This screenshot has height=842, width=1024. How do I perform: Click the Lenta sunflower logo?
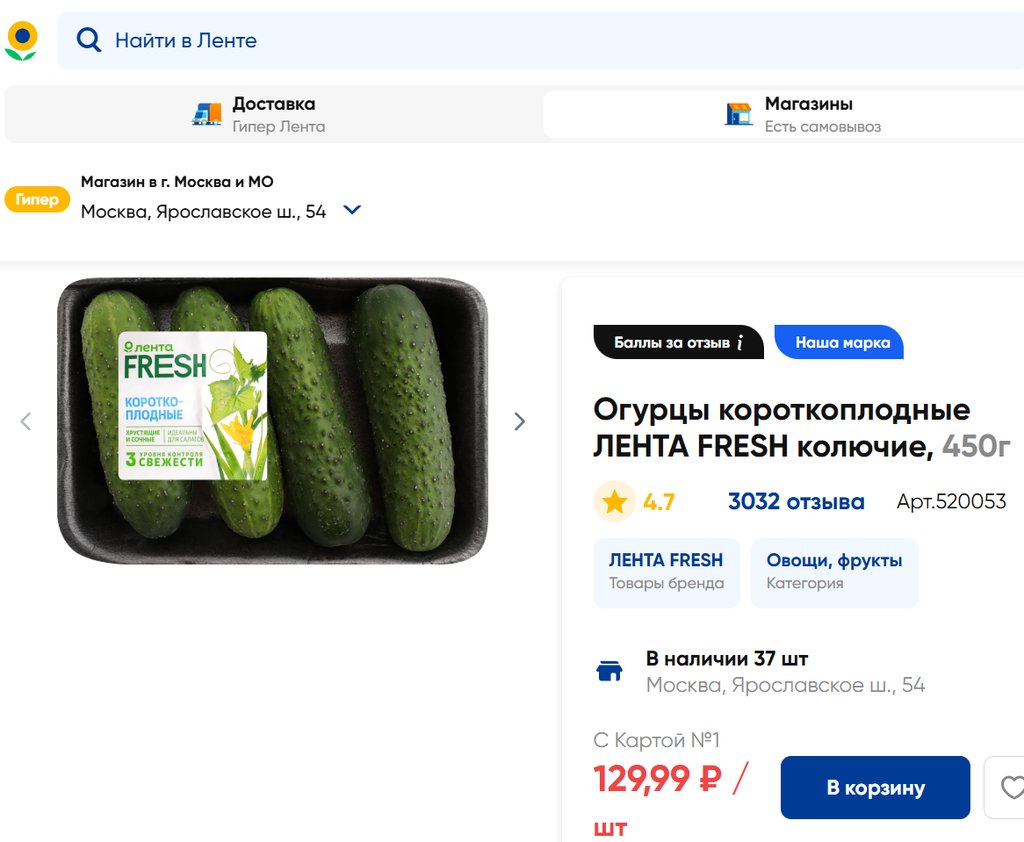[x=21, y=41]
